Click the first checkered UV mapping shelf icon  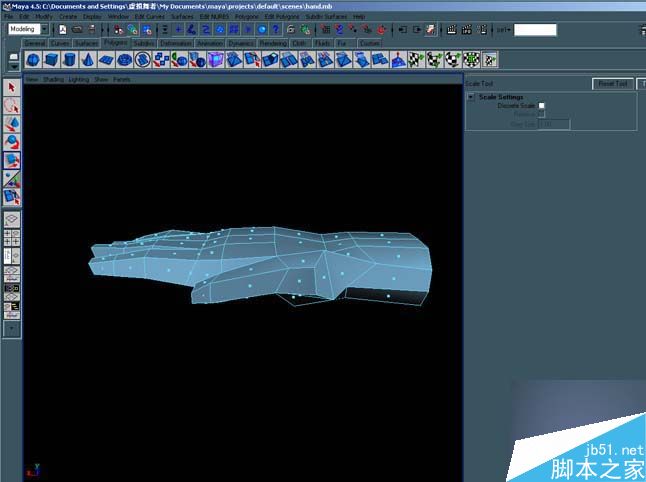pos(416,60)
